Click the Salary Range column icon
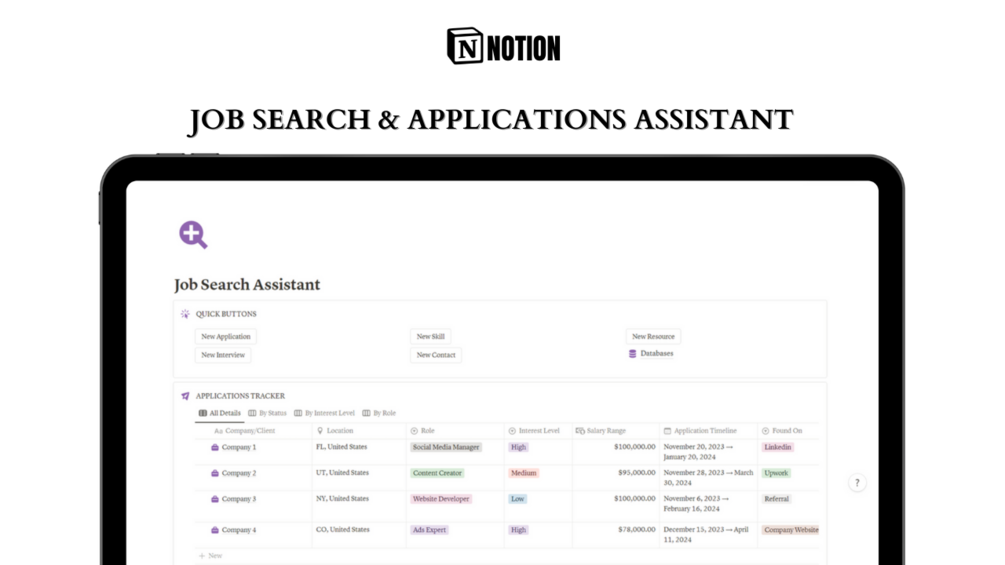The image size is (1005, 565). tap(580, 430)
